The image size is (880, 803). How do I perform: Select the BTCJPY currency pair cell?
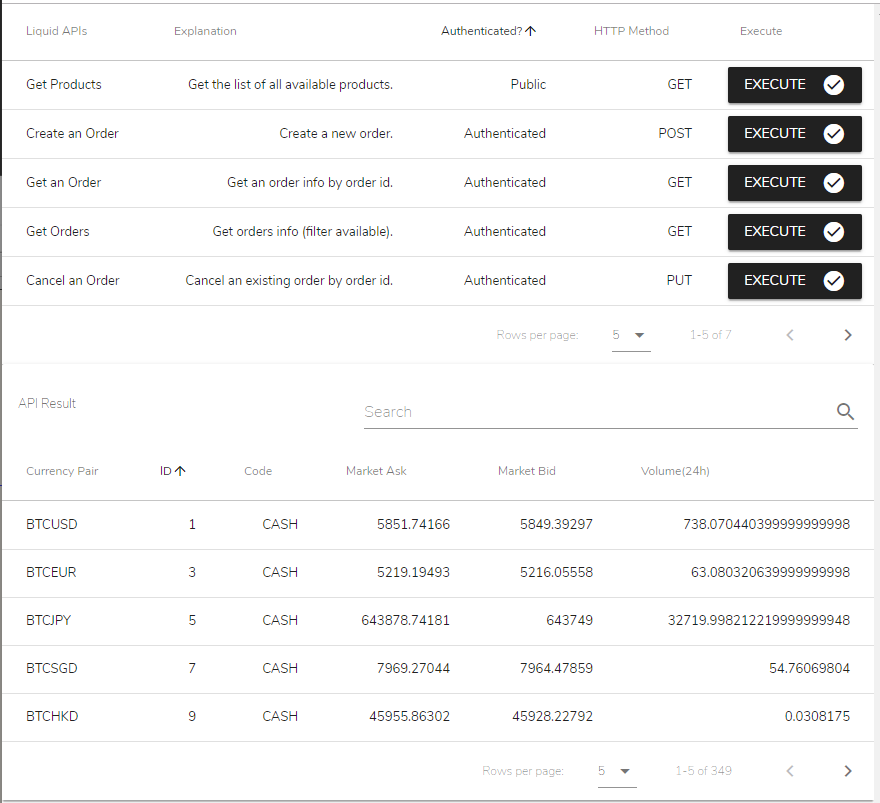tap(49, 620)
